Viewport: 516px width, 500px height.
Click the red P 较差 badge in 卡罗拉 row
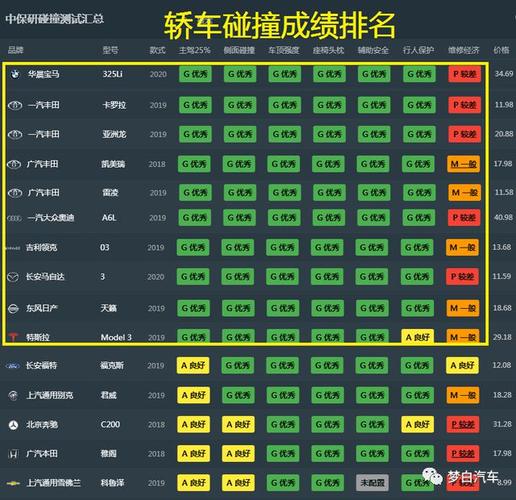tap(465, 105)
